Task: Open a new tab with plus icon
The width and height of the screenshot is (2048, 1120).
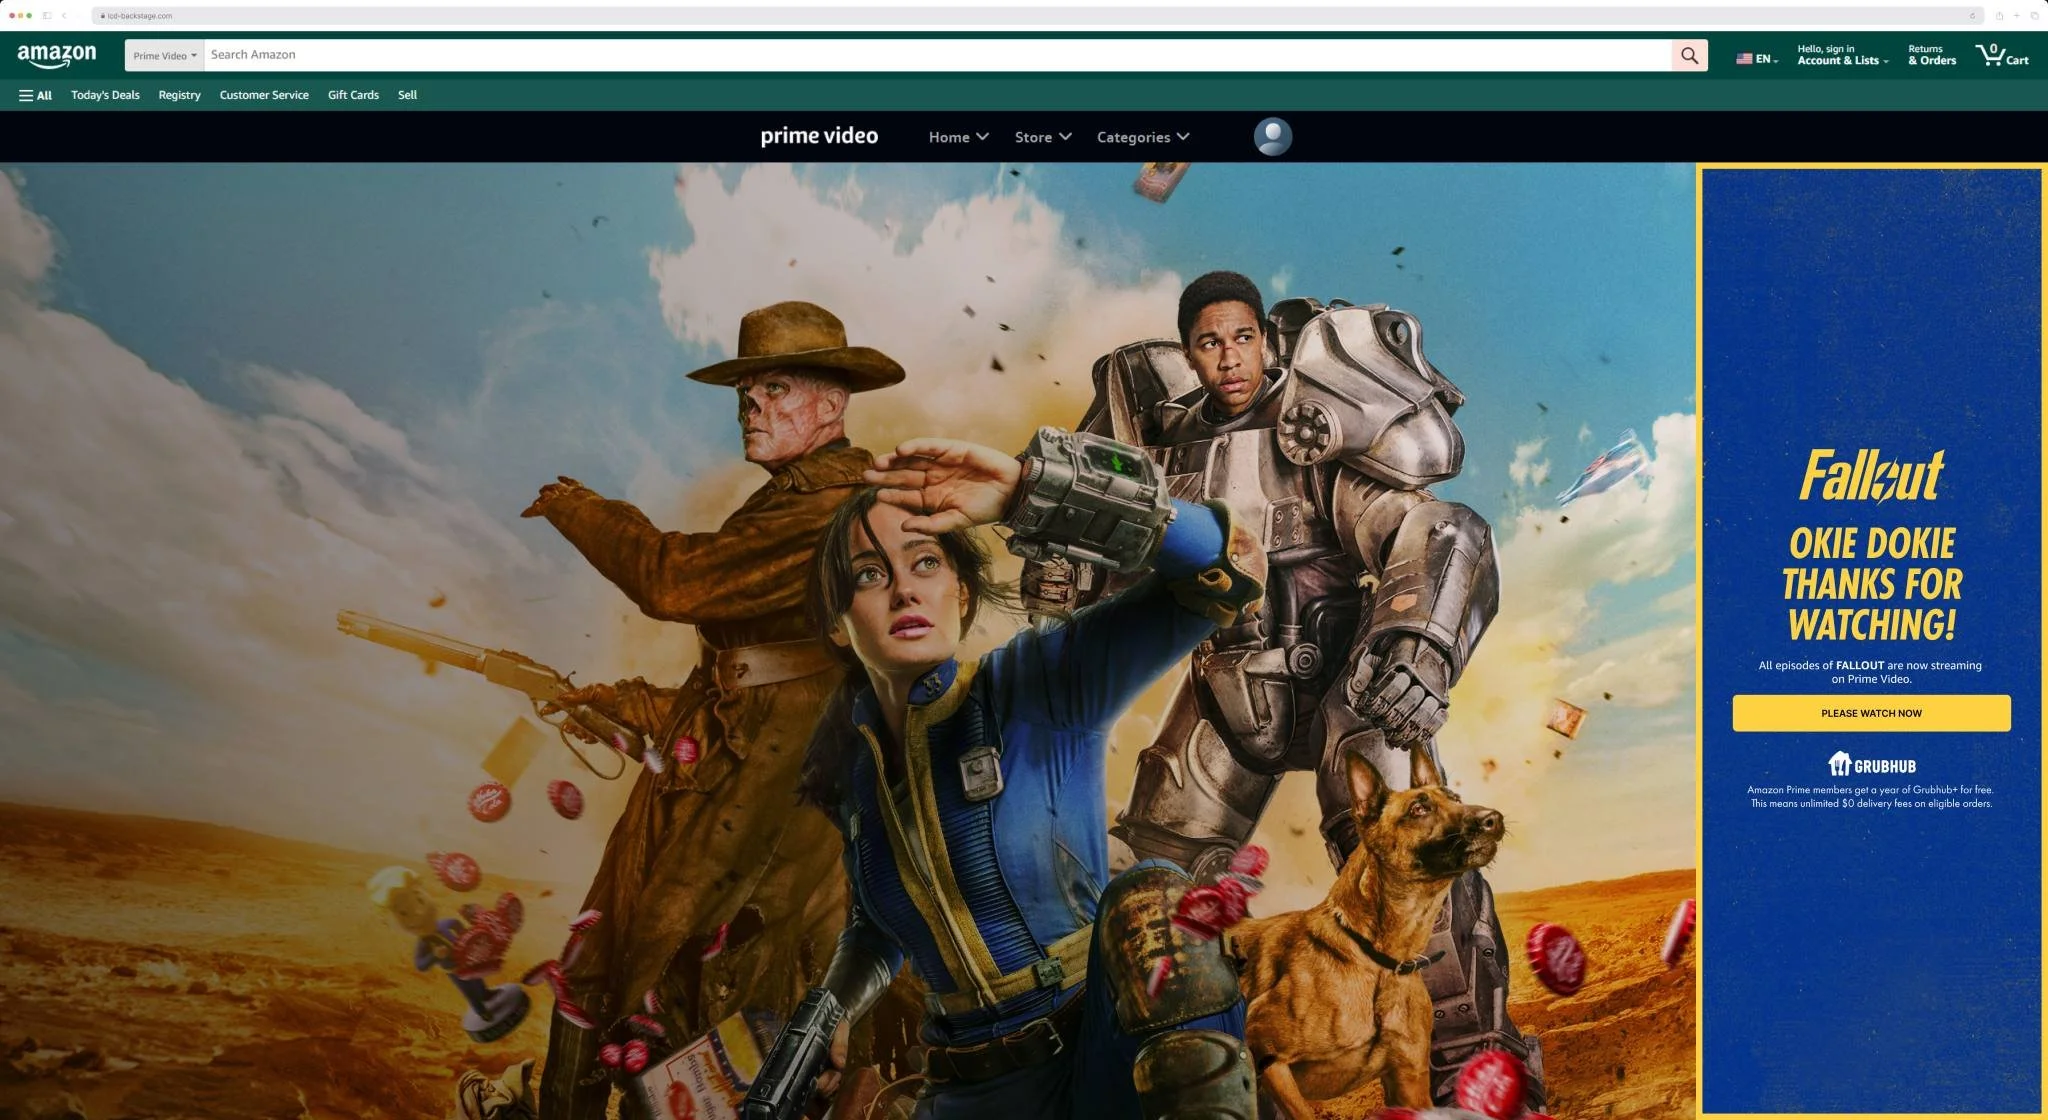Action: pyautogui.click(x=2016, y=15)
